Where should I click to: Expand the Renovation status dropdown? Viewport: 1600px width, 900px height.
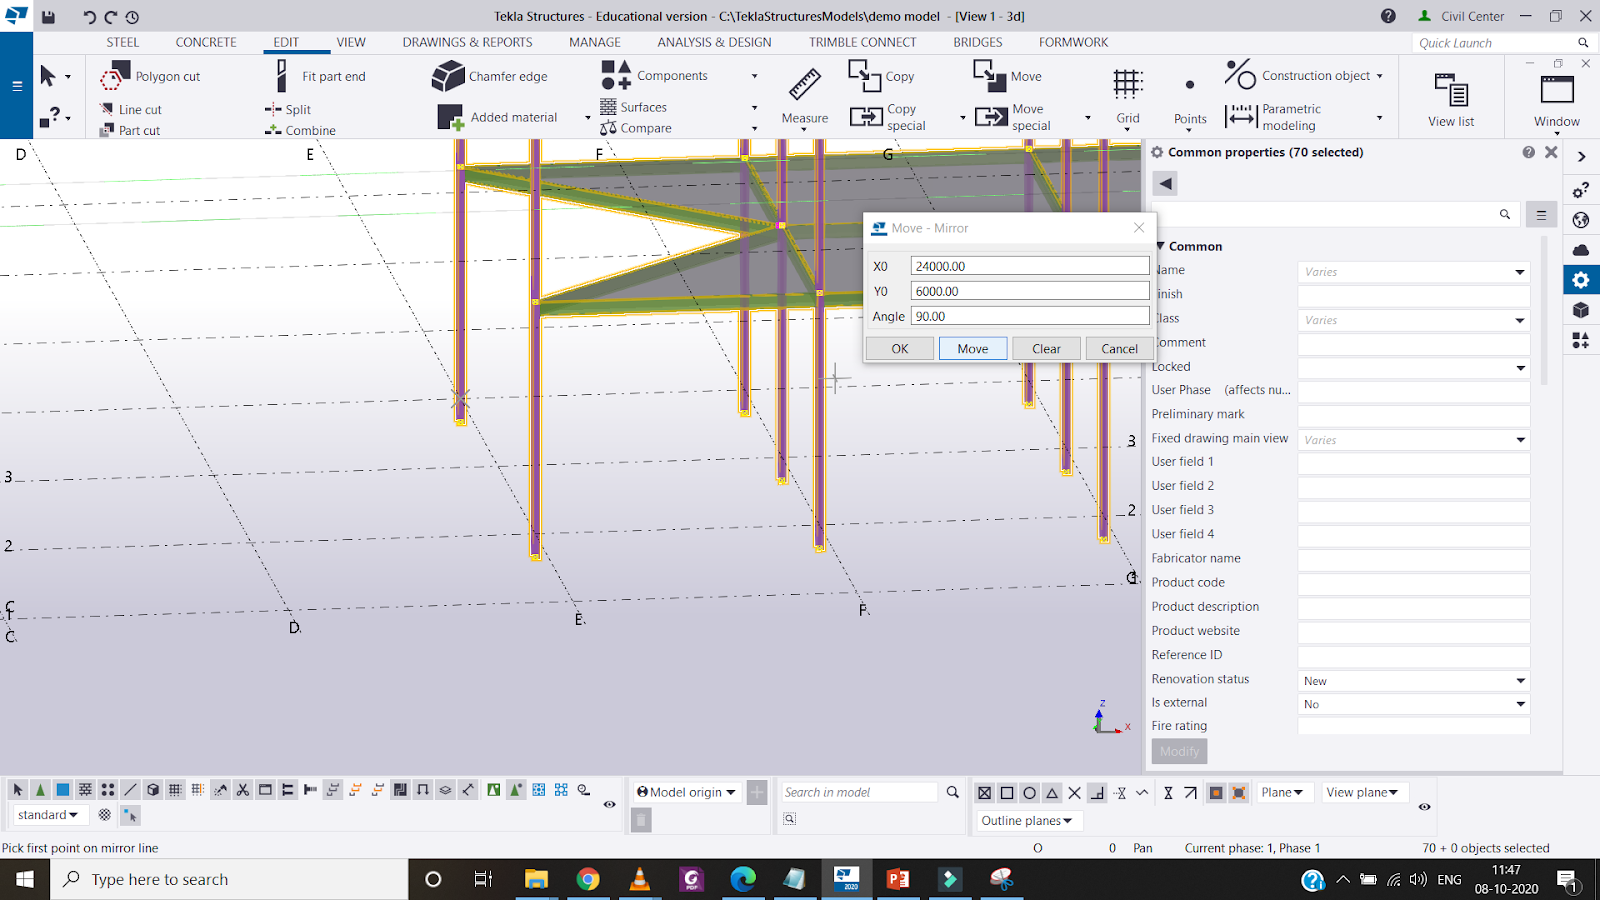click(1520, 681)
